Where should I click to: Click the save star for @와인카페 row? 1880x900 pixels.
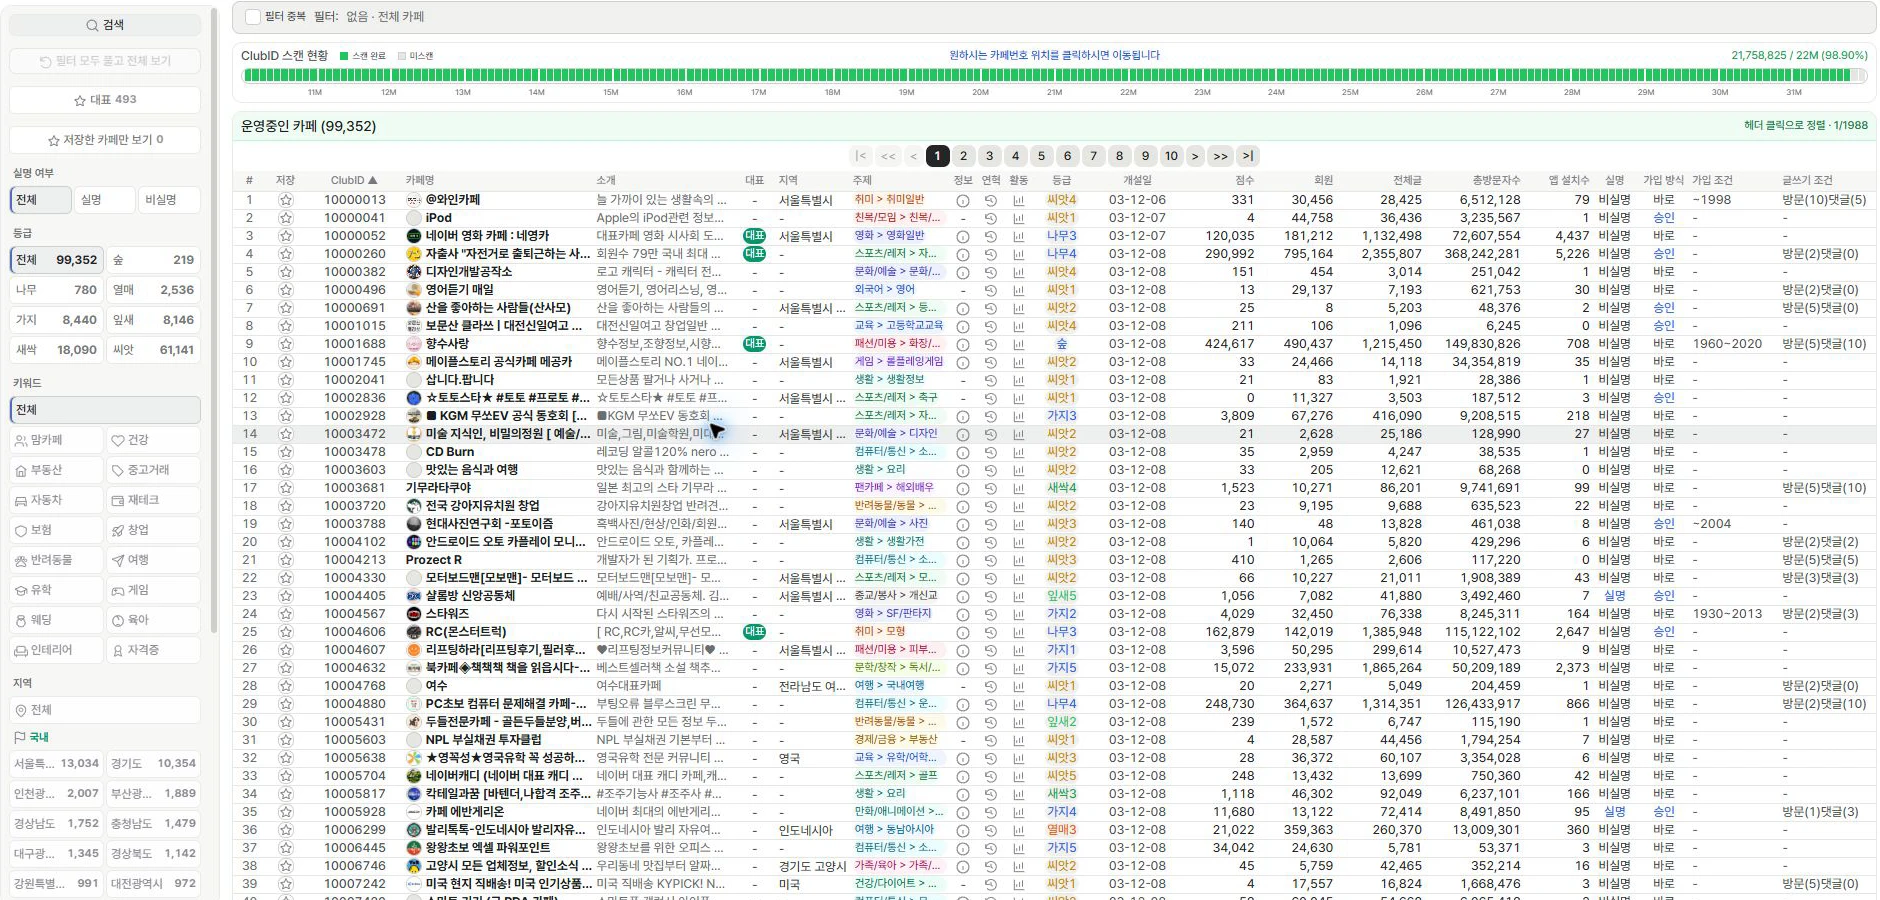coord(286,200)
